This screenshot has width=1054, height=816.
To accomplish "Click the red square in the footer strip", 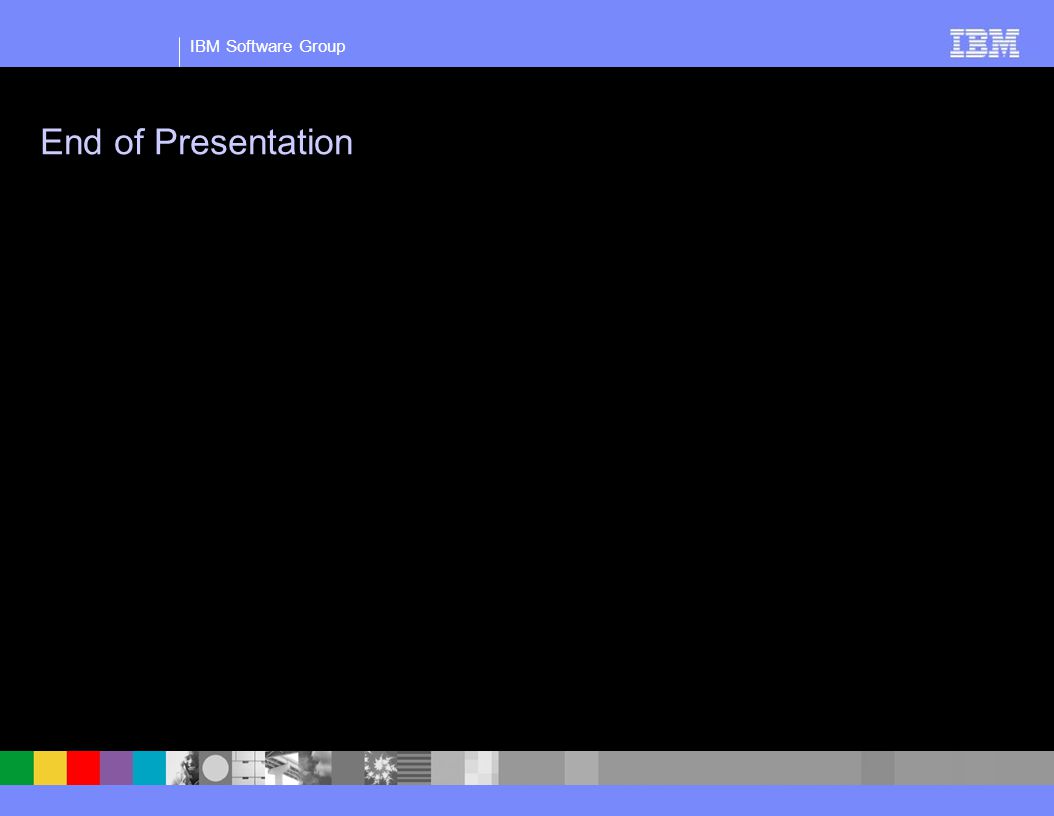I will pos(83,768).
